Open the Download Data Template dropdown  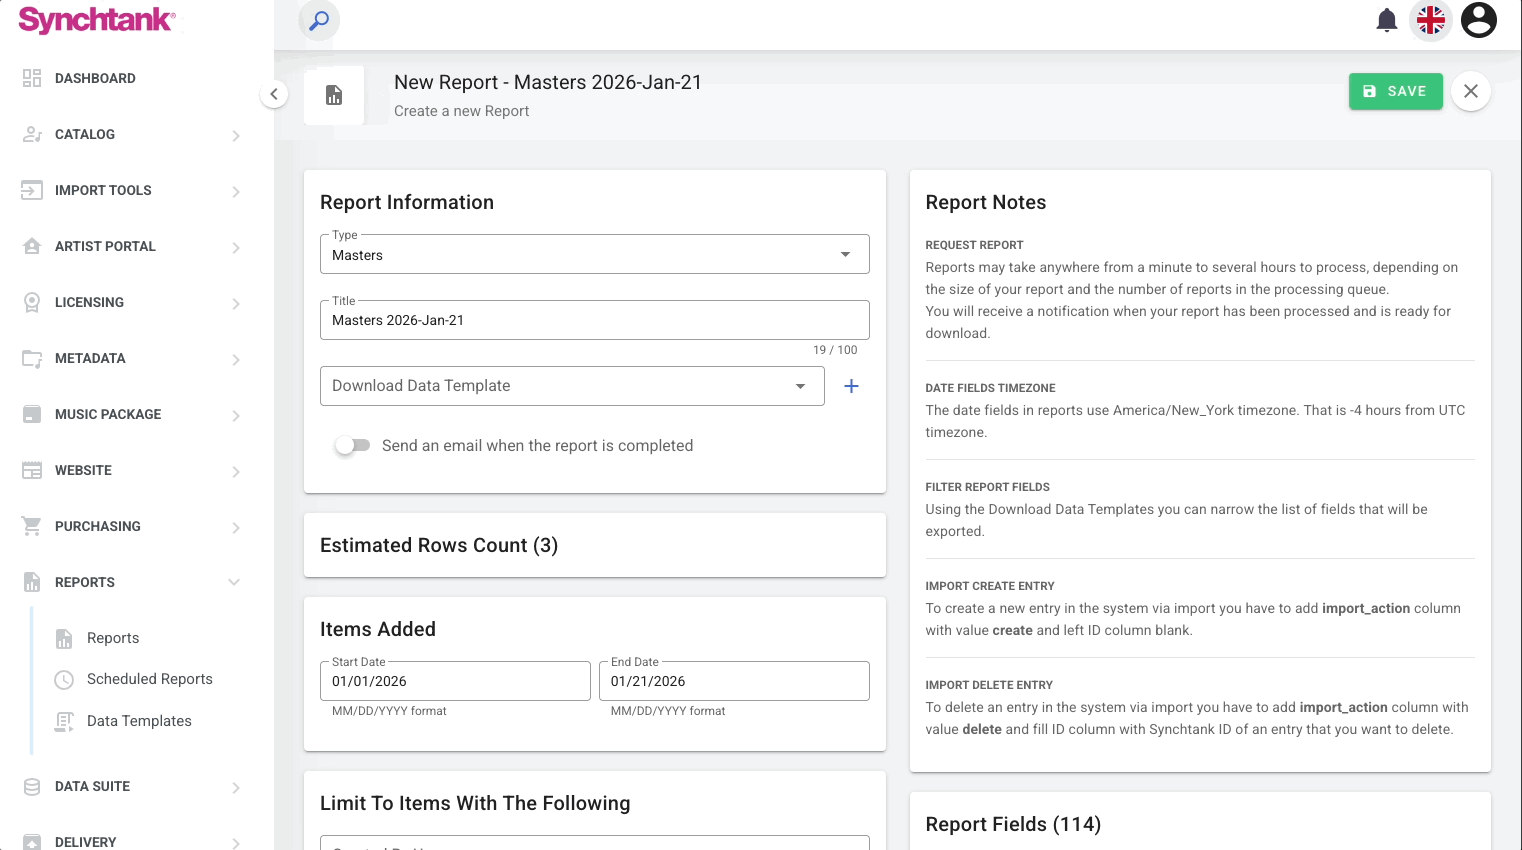pyautogui.click(x=572, y=386)
